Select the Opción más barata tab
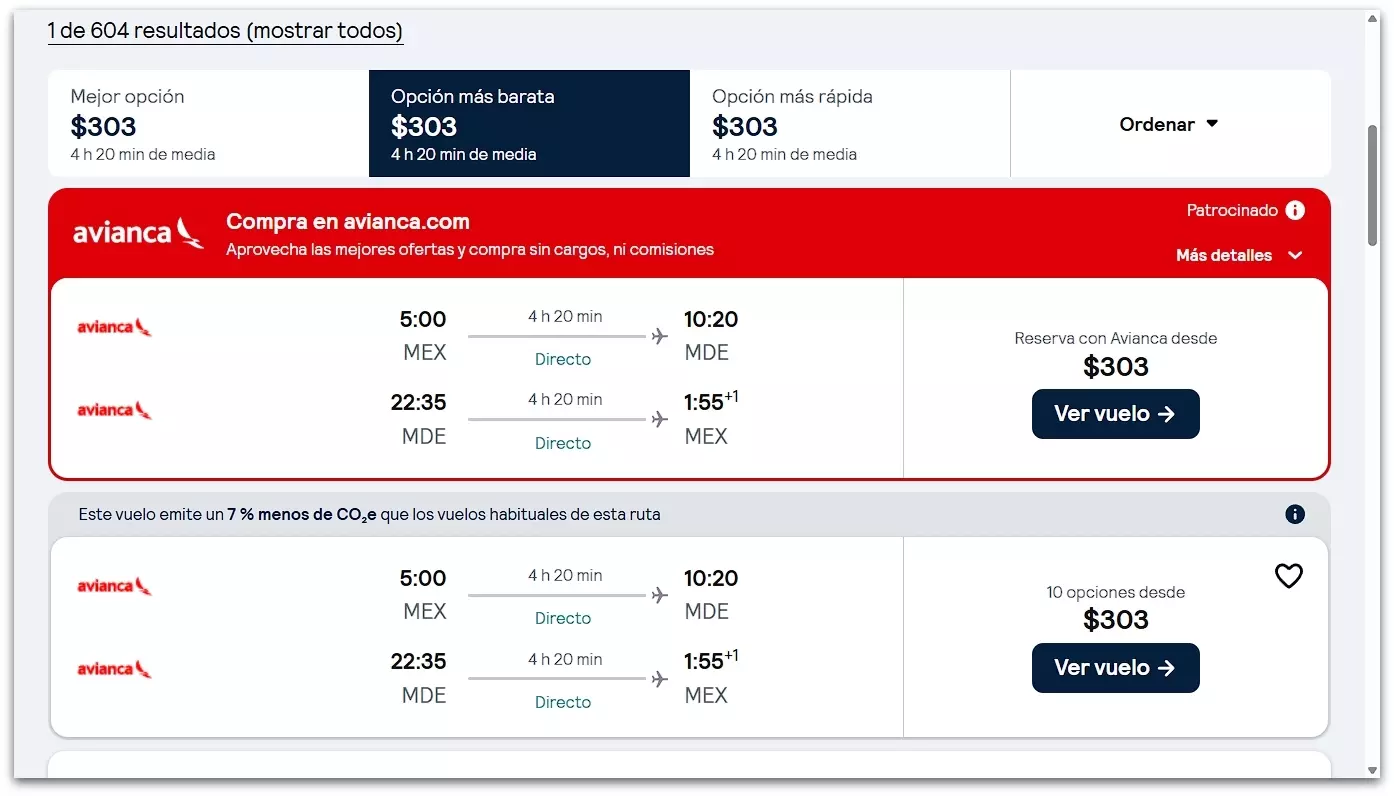 [x=529, y=124]
